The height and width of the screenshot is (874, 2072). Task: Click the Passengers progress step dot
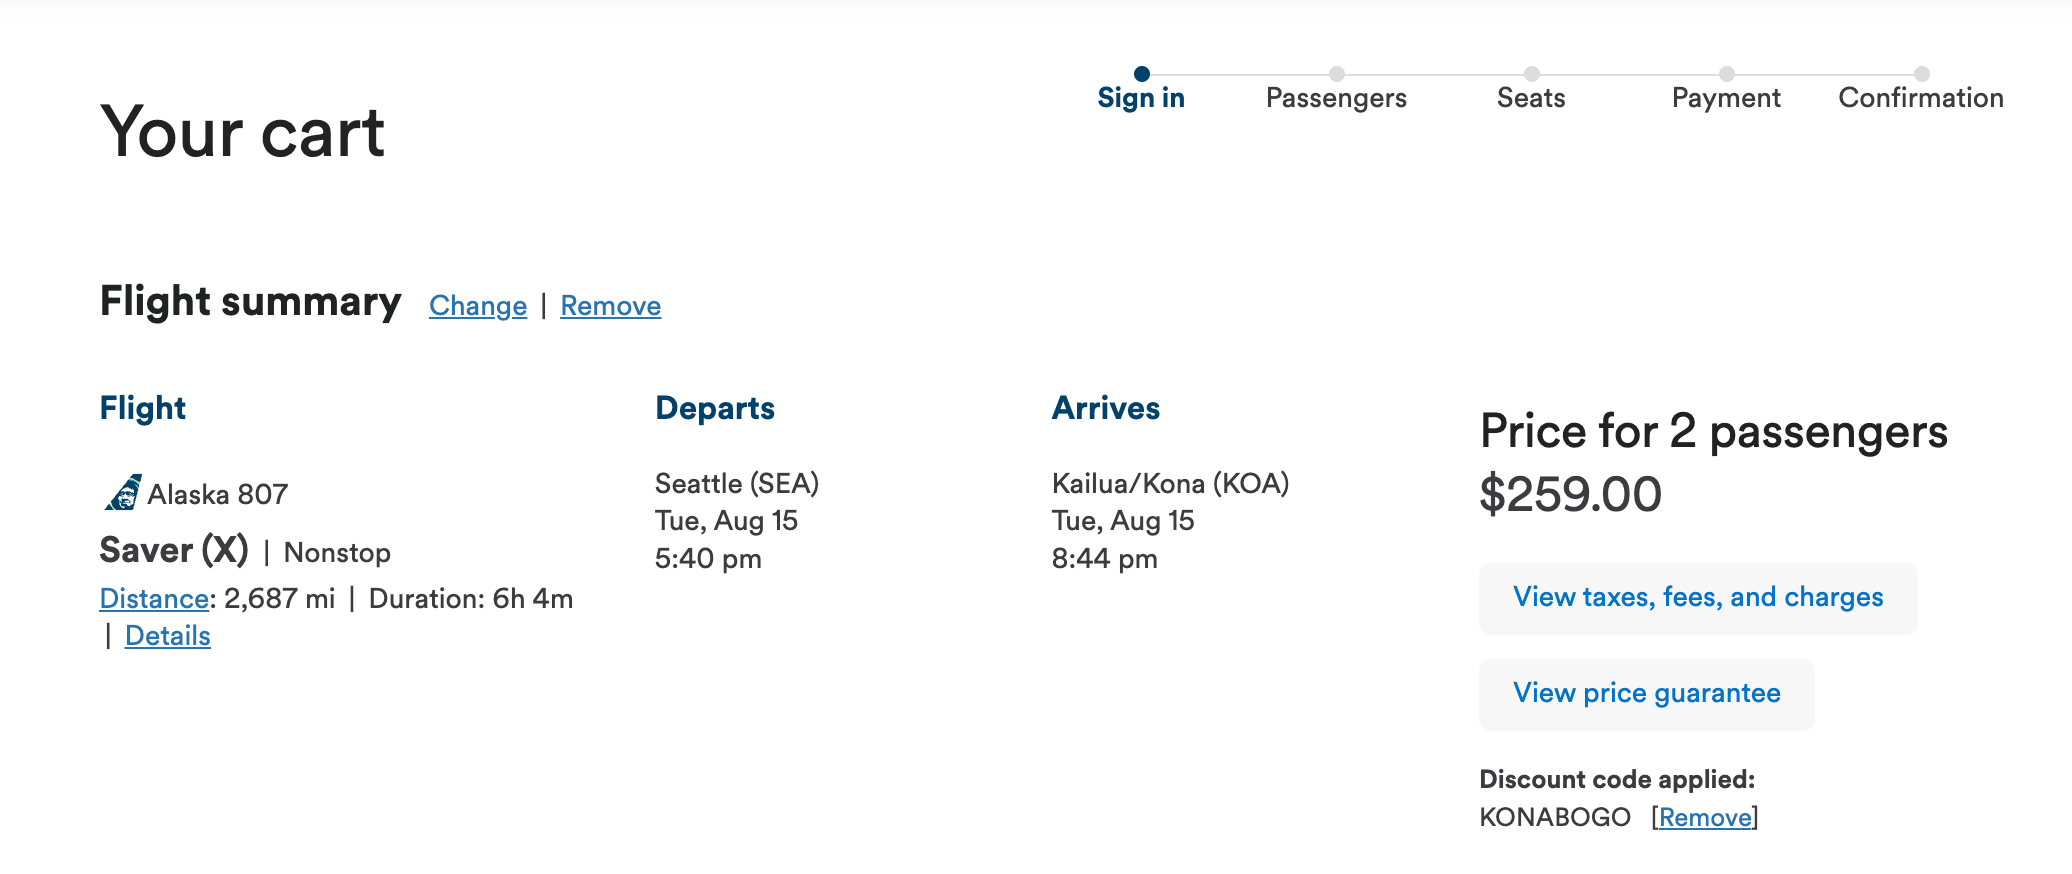[1337, 73]
